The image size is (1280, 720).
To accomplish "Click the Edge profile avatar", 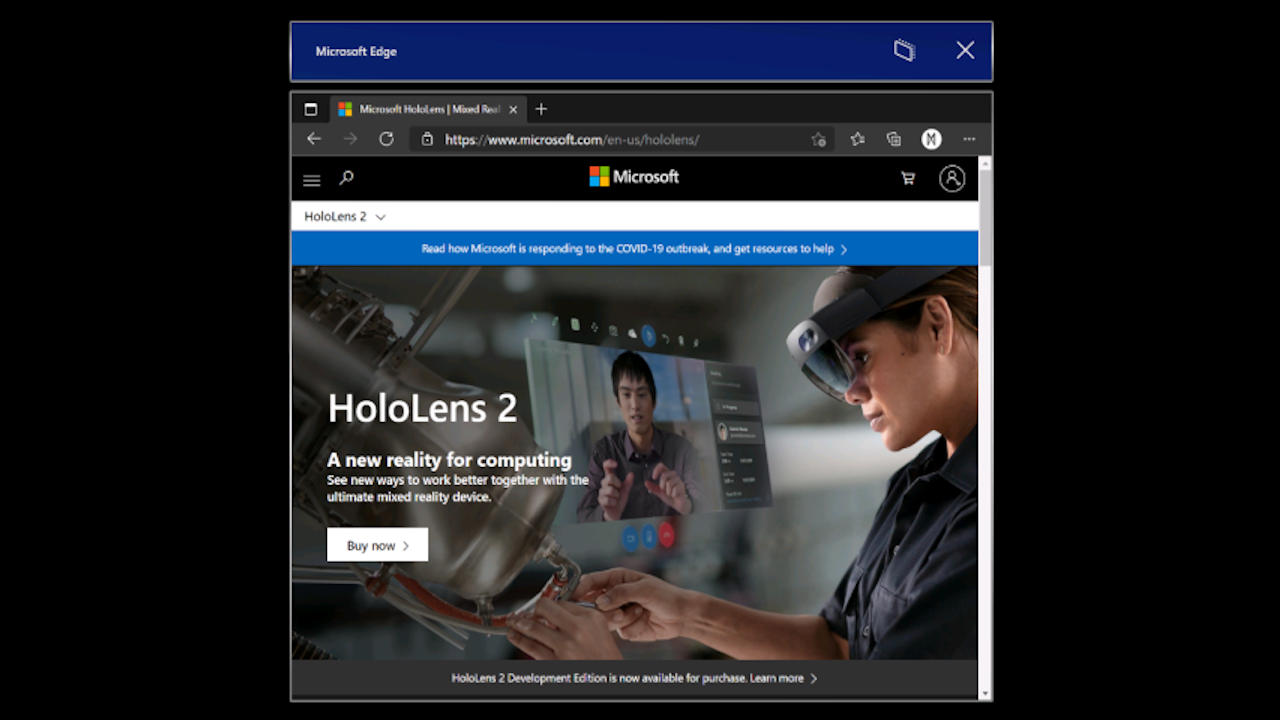I will [931, 139].
